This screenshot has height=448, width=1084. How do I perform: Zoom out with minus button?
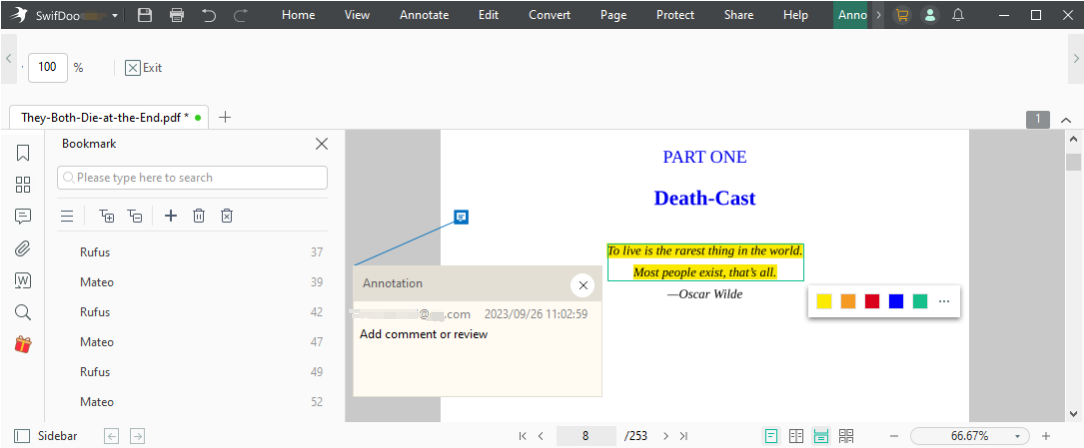coord(894,436)
